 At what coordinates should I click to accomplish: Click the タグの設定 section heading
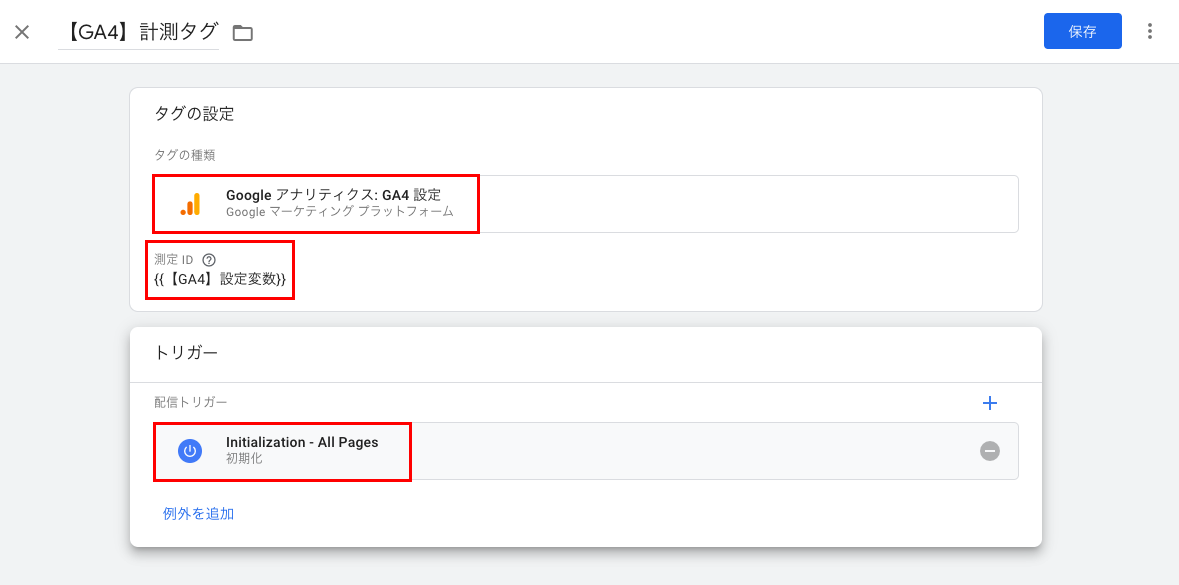click(x=194, y=114)
